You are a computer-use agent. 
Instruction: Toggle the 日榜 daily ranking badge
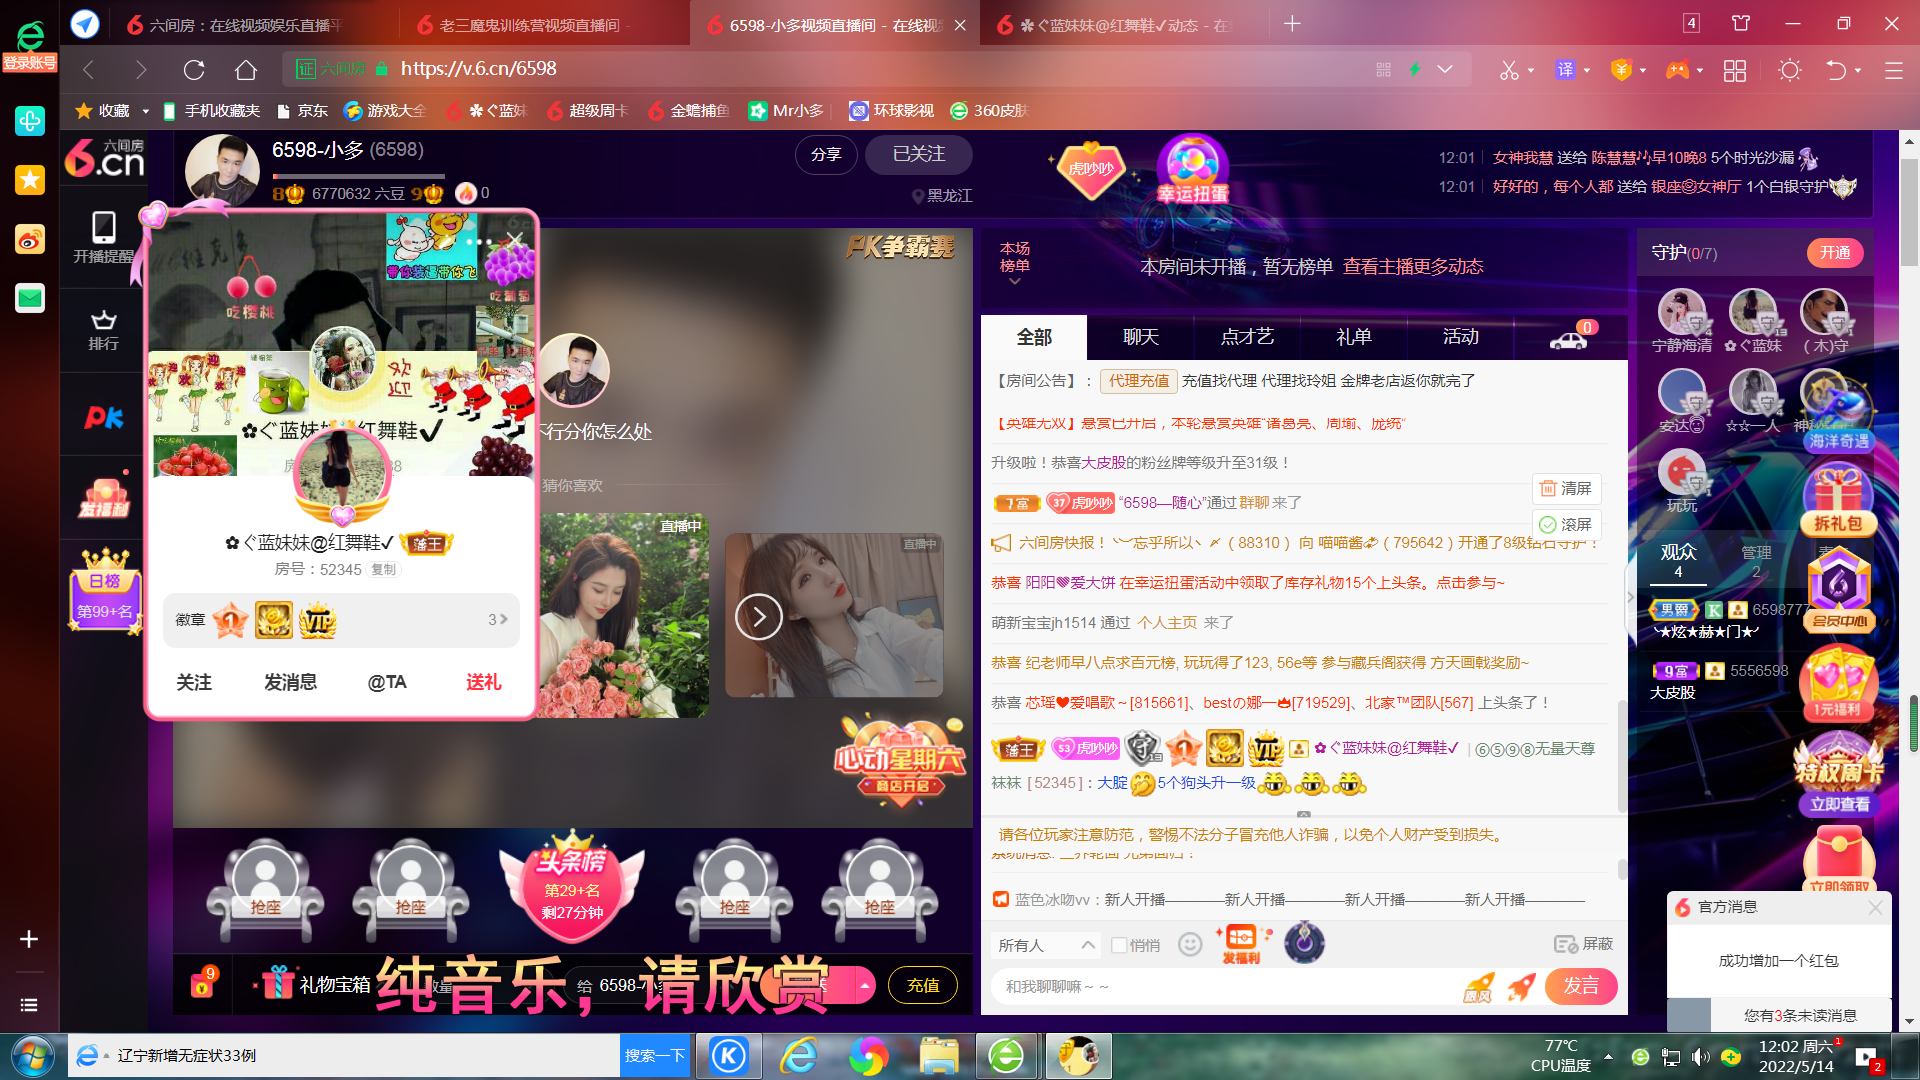tap(105, 592)
